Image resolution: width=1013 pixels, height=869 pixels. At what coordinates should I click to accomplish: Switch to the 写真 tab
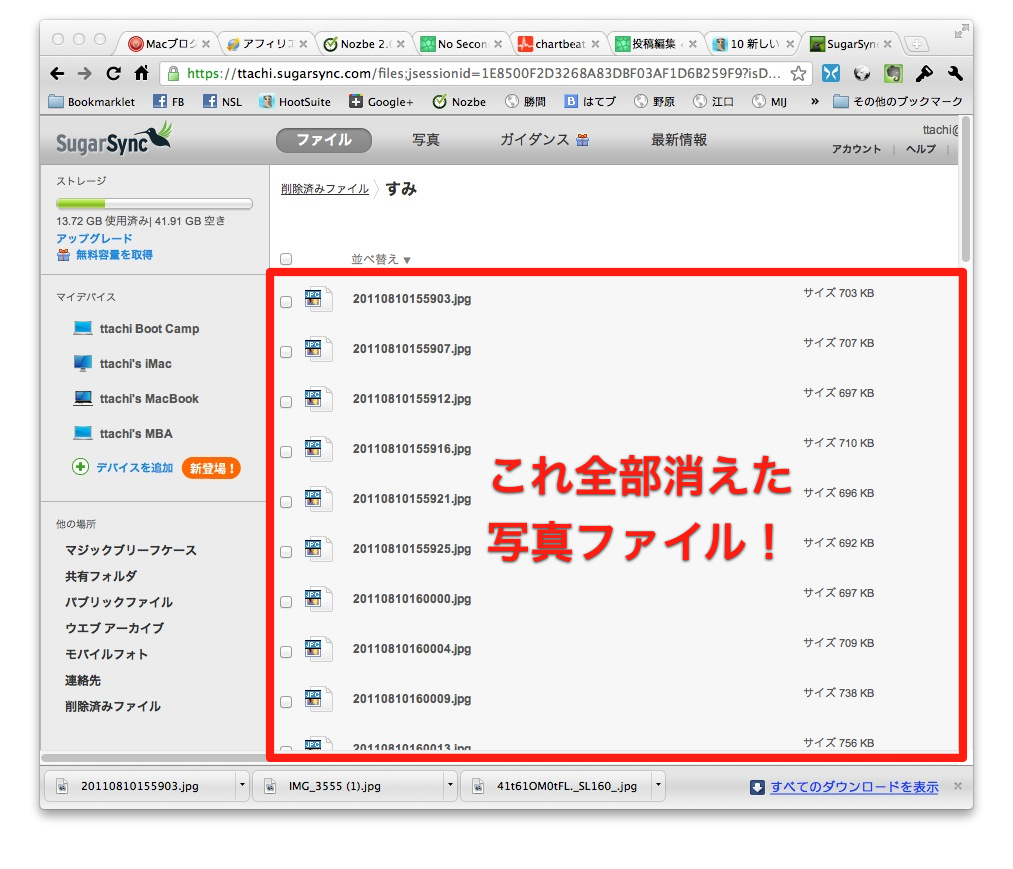tap(426, 140)
